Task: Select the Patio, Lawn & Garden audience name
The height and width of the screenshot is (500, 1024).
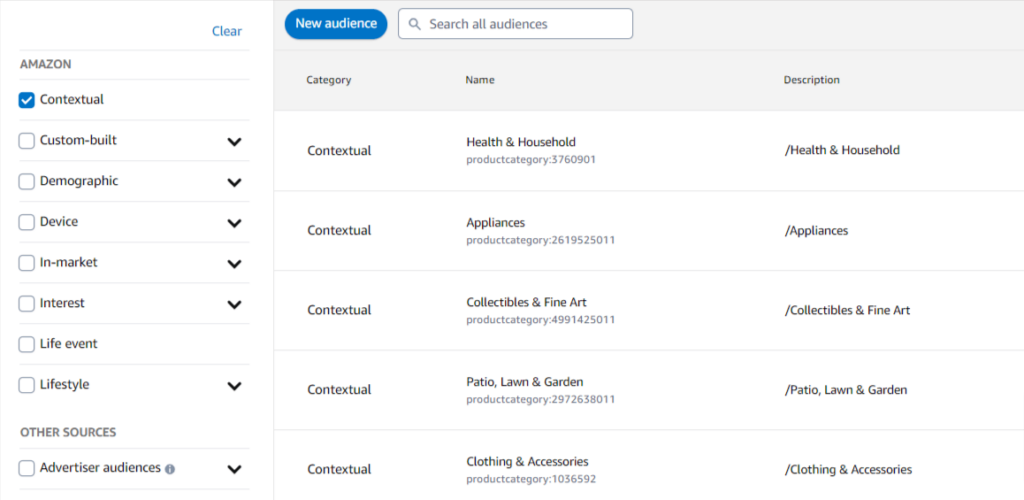Action: tap(524, 382)
